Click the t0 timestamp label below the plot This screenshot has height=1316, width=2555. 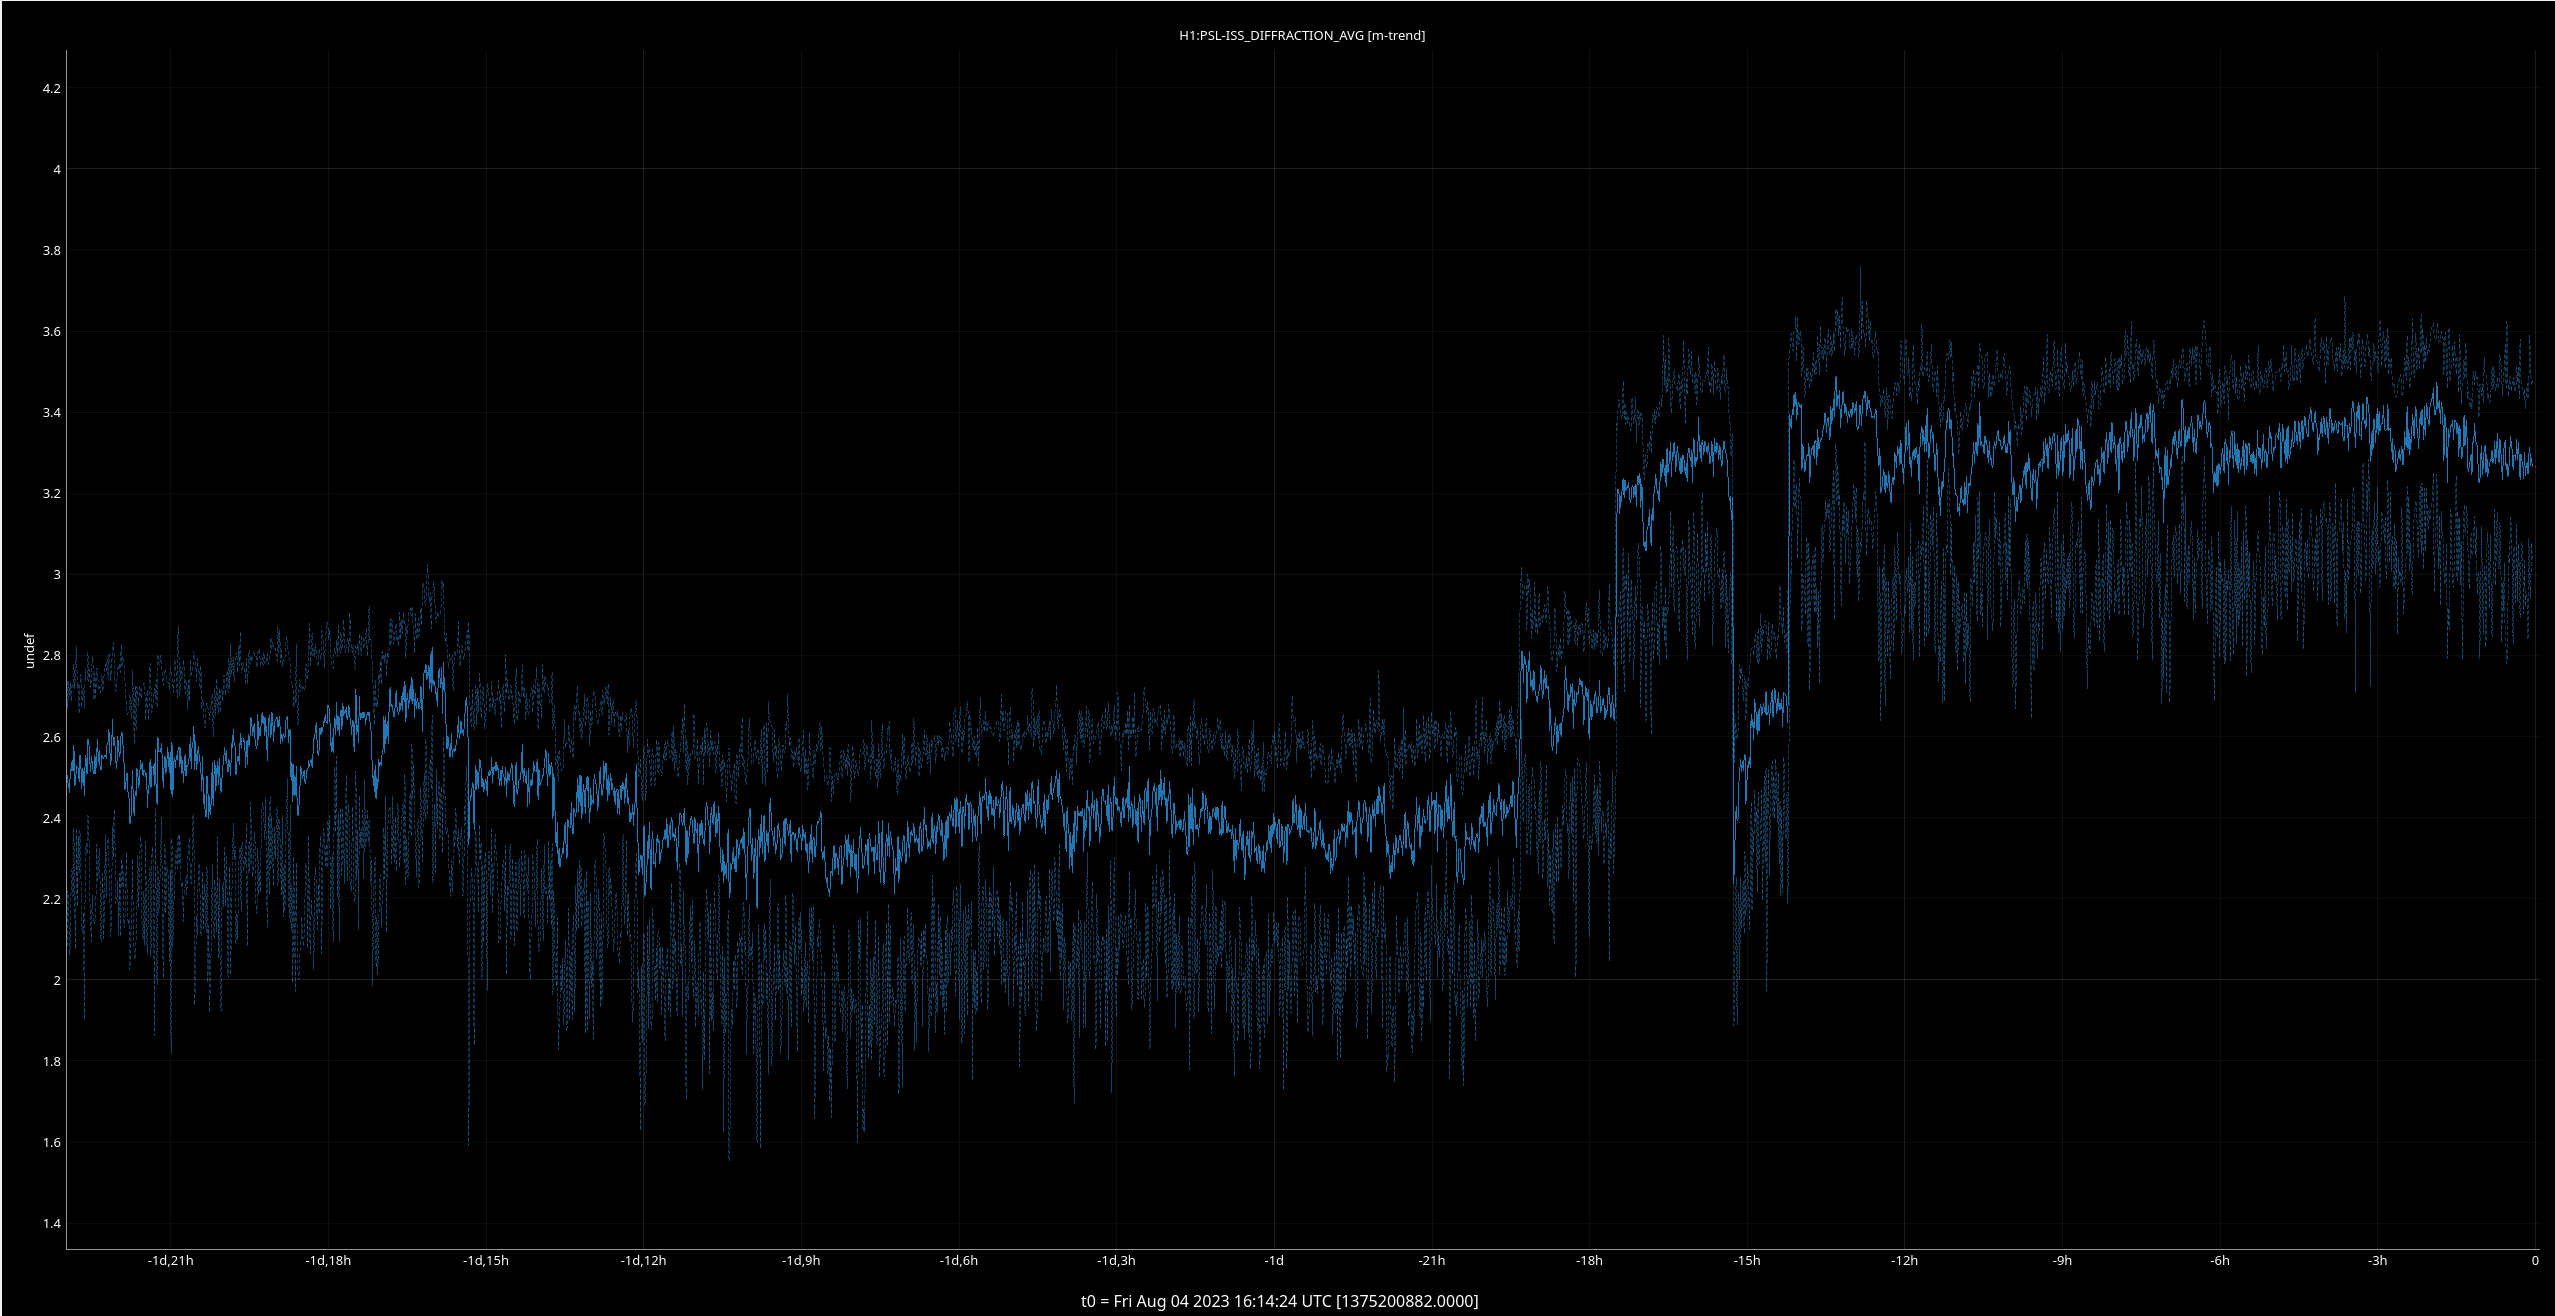[x=1279, y=1301]
